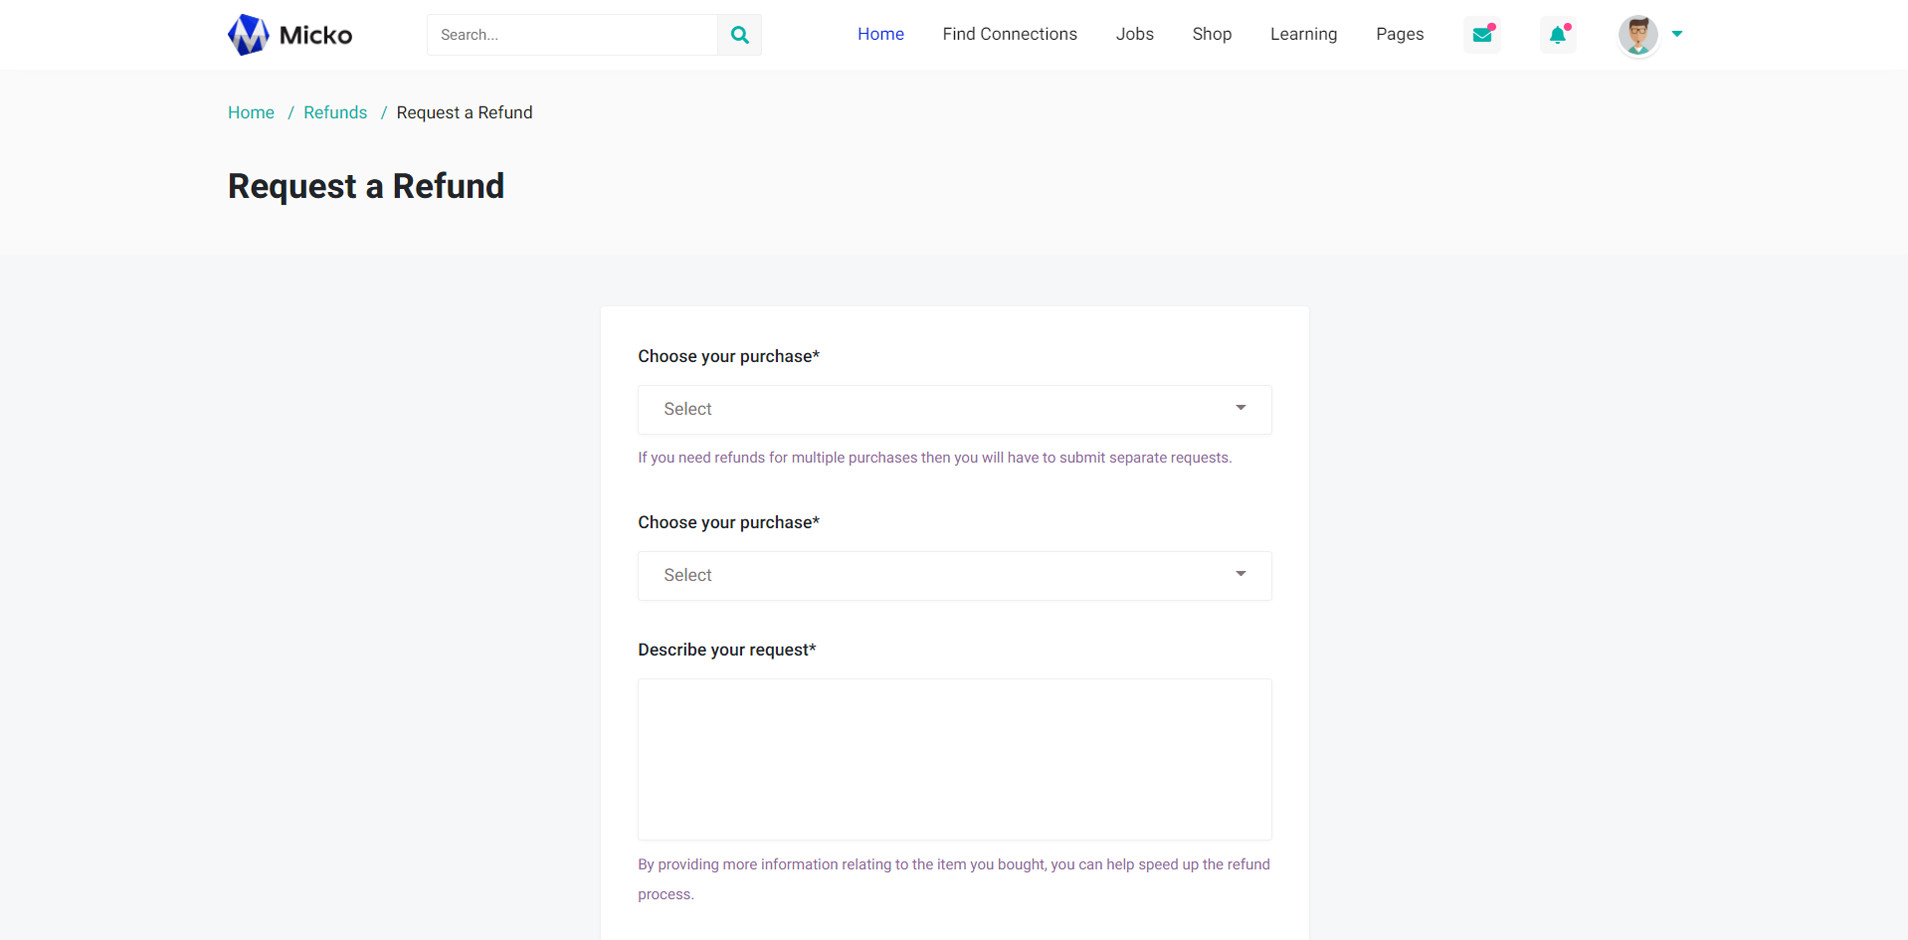This screenshot has height=940, width=1908.
Task: Open the Find Connections menu item
Action: [x=1009, y=34]
